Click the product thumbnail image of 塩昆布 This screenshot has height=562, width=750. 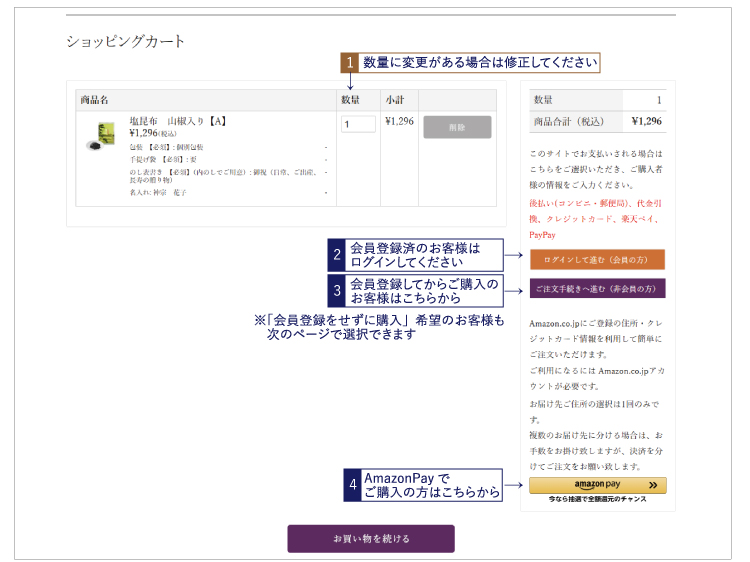coord(101,135)
